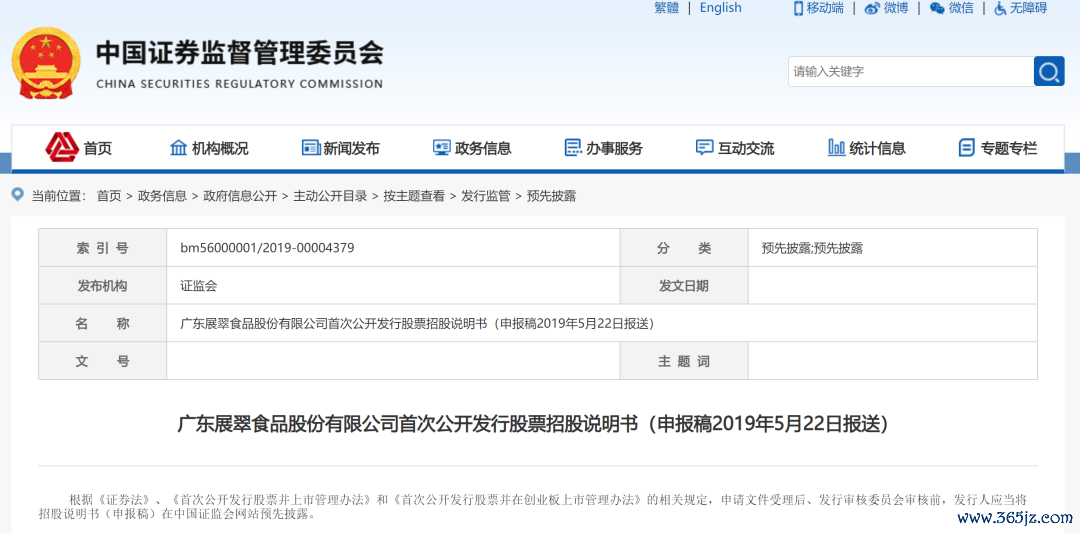Open the 移动端 mobile link
This screenshot has width=1080, height=533.
click(x=825, y=8)
